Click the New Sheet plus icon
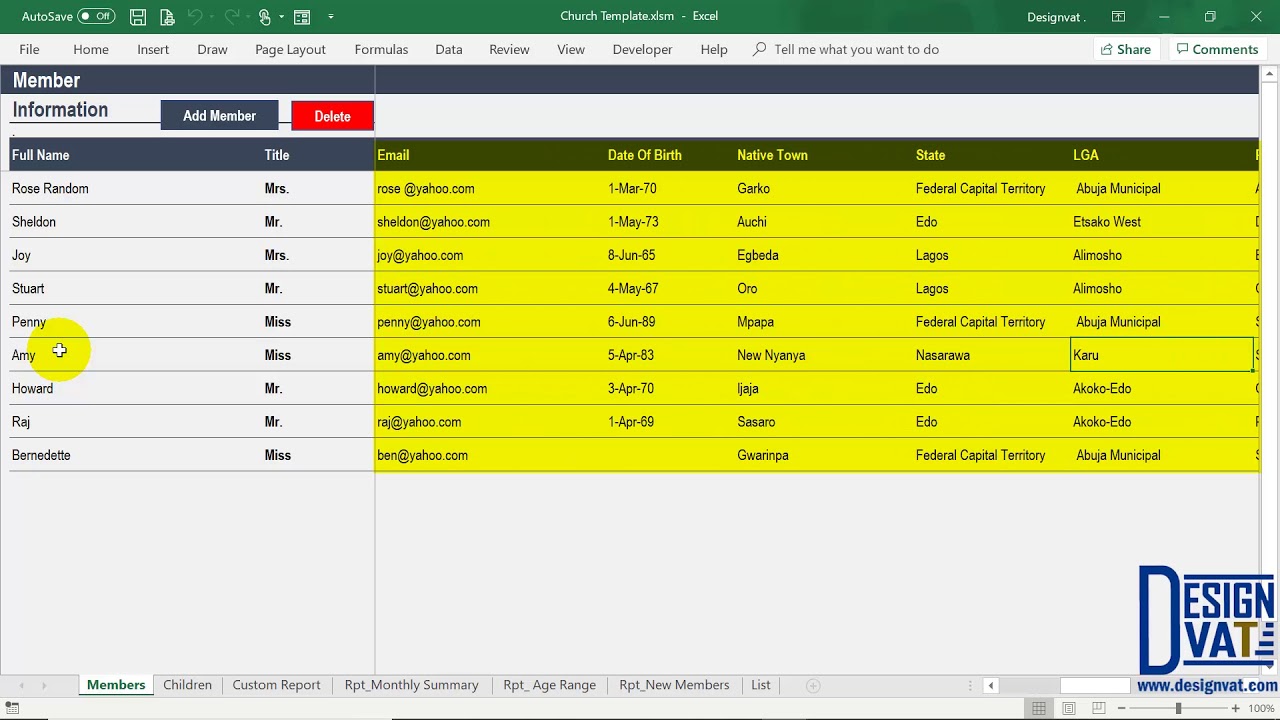Viewport: 1280px width, 720px height. click(x=813, y=685)
